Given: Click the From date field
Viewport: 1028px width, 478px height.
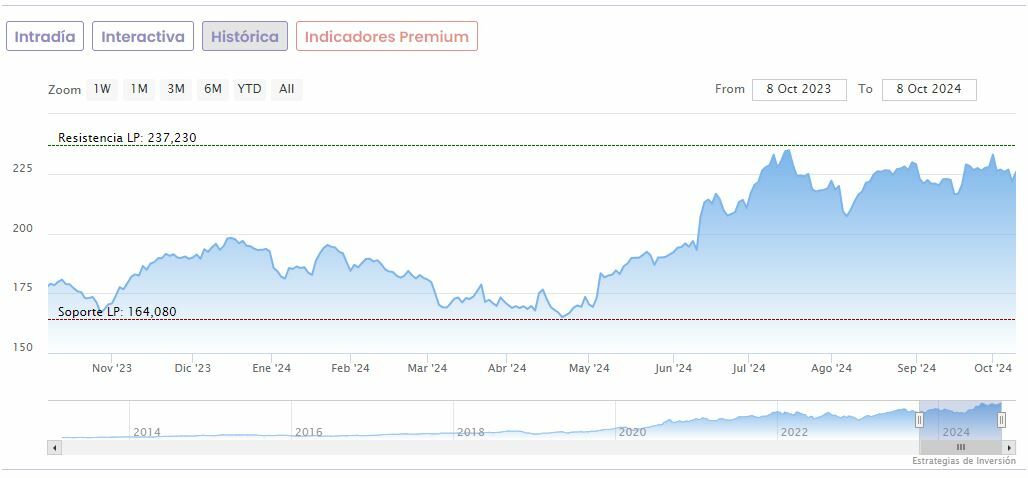Looking at the screenshot, I should [799, 89].
